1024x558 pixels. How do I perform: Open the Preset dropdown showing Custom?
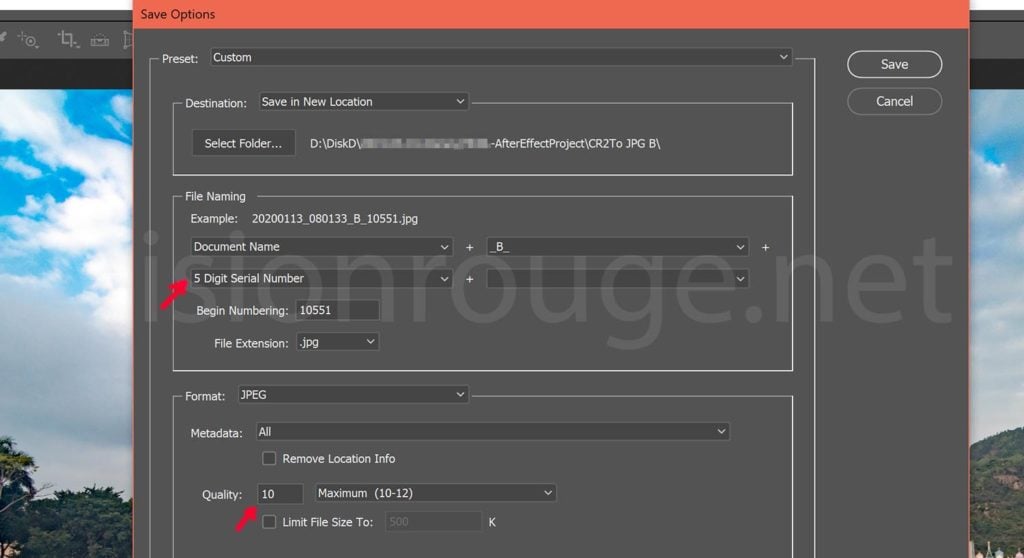coord(501,58)
